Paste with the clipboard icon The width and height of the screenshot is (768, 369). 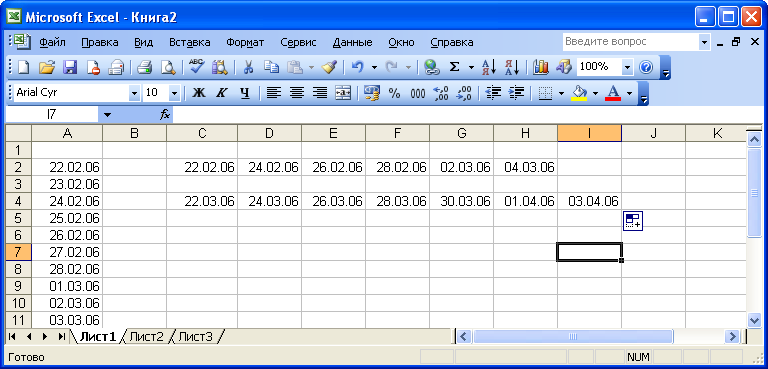(295, 67)
